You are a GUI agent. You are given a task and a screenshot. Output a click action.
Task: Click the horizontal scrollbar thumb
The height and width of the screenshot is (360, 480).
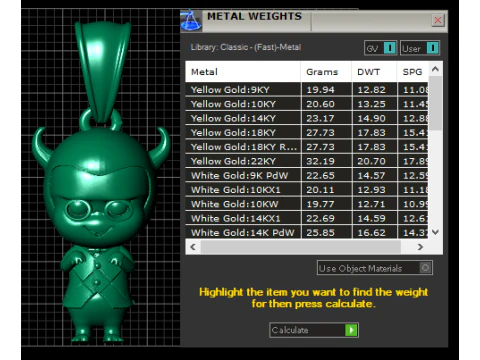pos(301,247)
